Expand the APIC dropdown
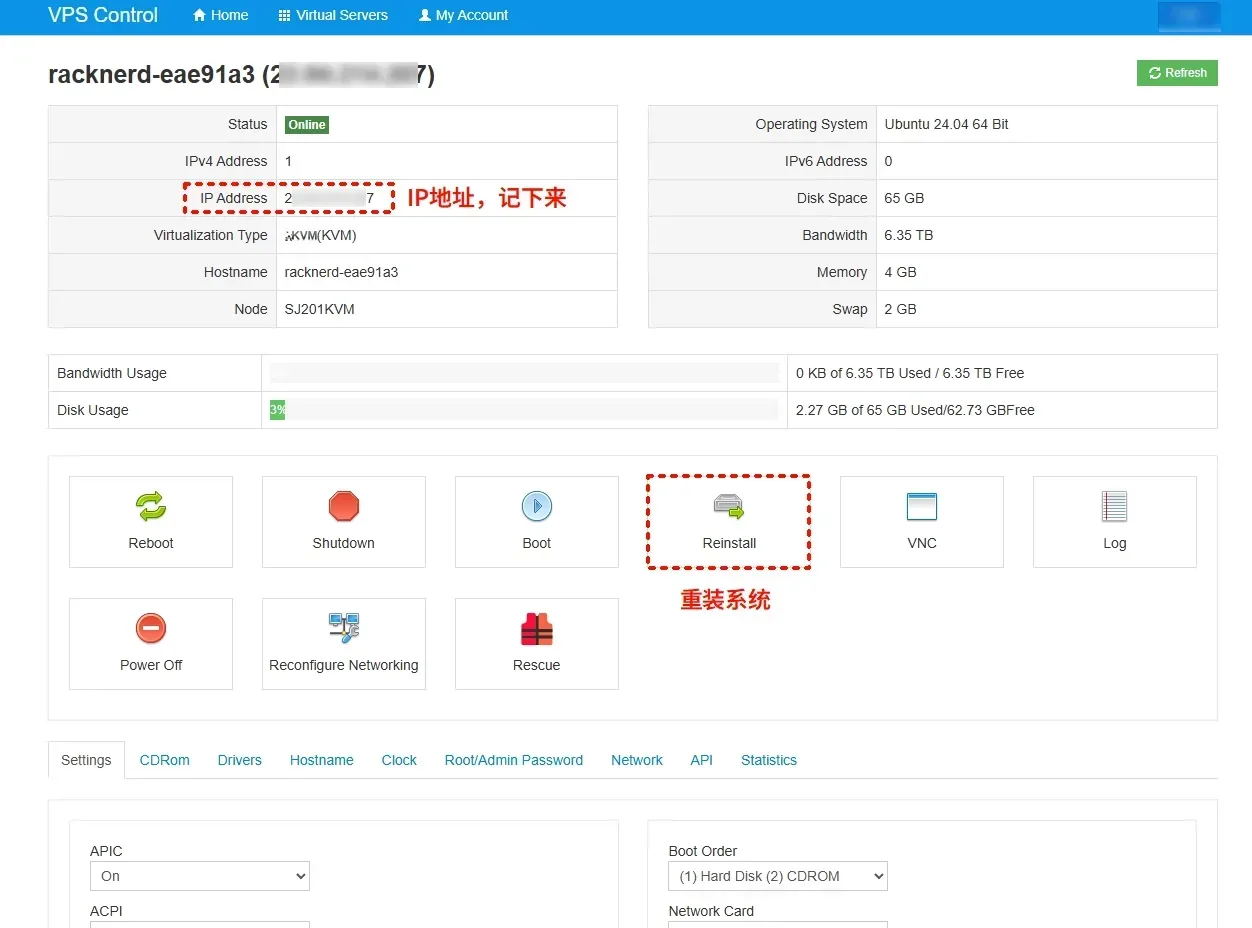 [200, 876]
